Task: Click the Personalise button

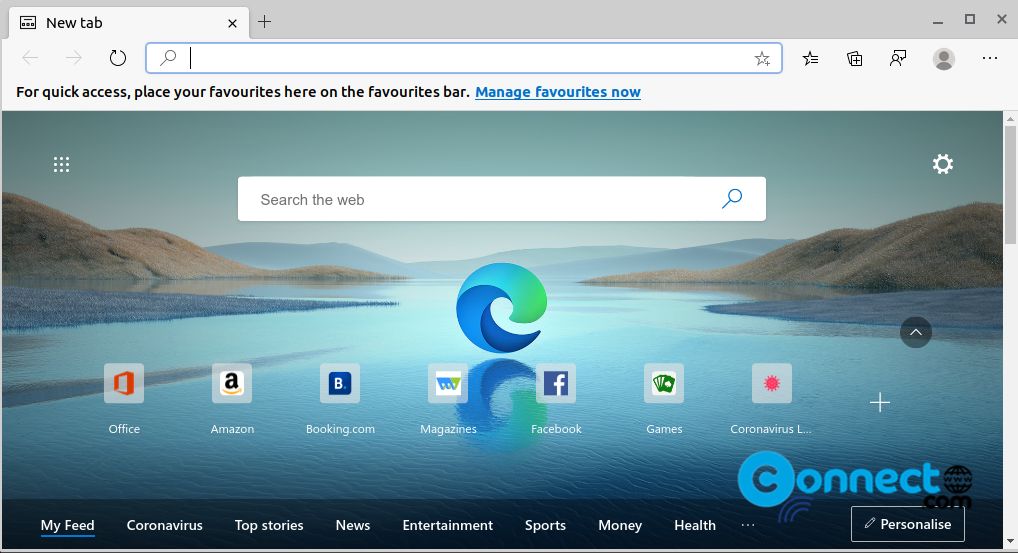Action: (x=908, y=524)
